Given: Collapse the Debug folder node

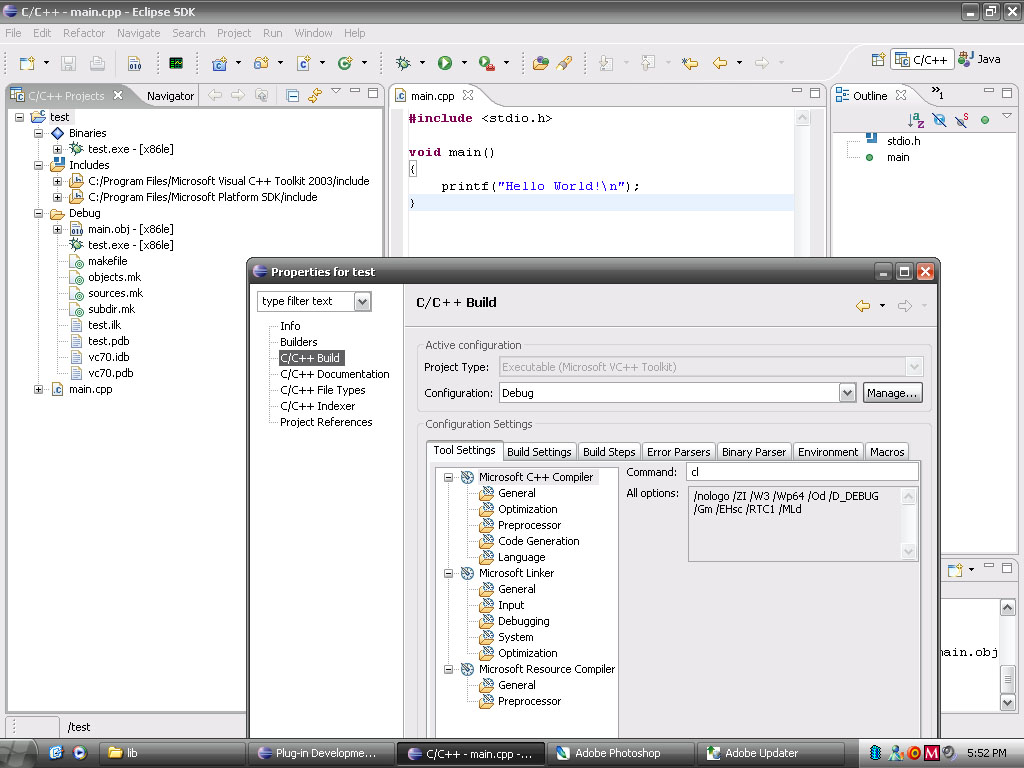Looking at the screenshot, I should [x=39, y=214].
